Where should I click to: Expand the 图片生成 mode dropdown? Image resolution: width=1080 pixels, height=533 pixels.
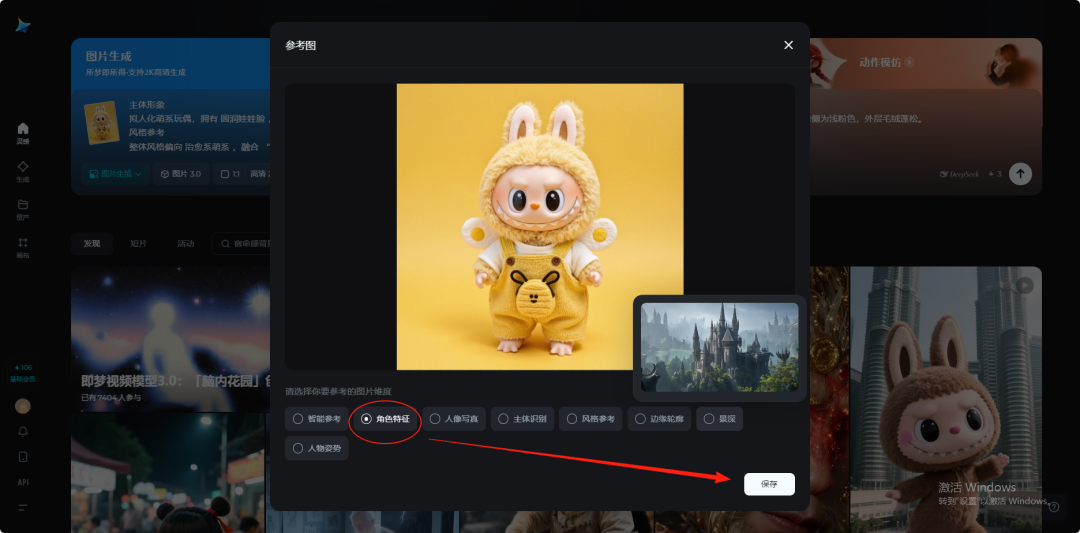(x=114, y=173)
